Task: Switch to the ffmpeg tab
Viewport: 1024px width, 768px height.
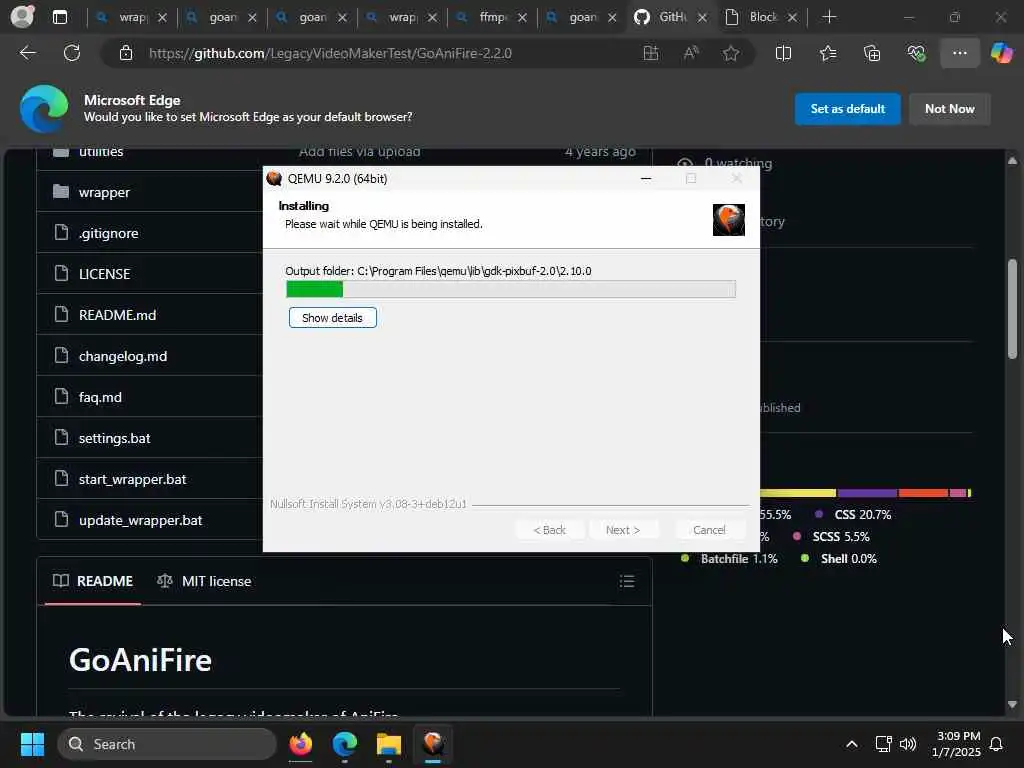Action: point(492,17)
